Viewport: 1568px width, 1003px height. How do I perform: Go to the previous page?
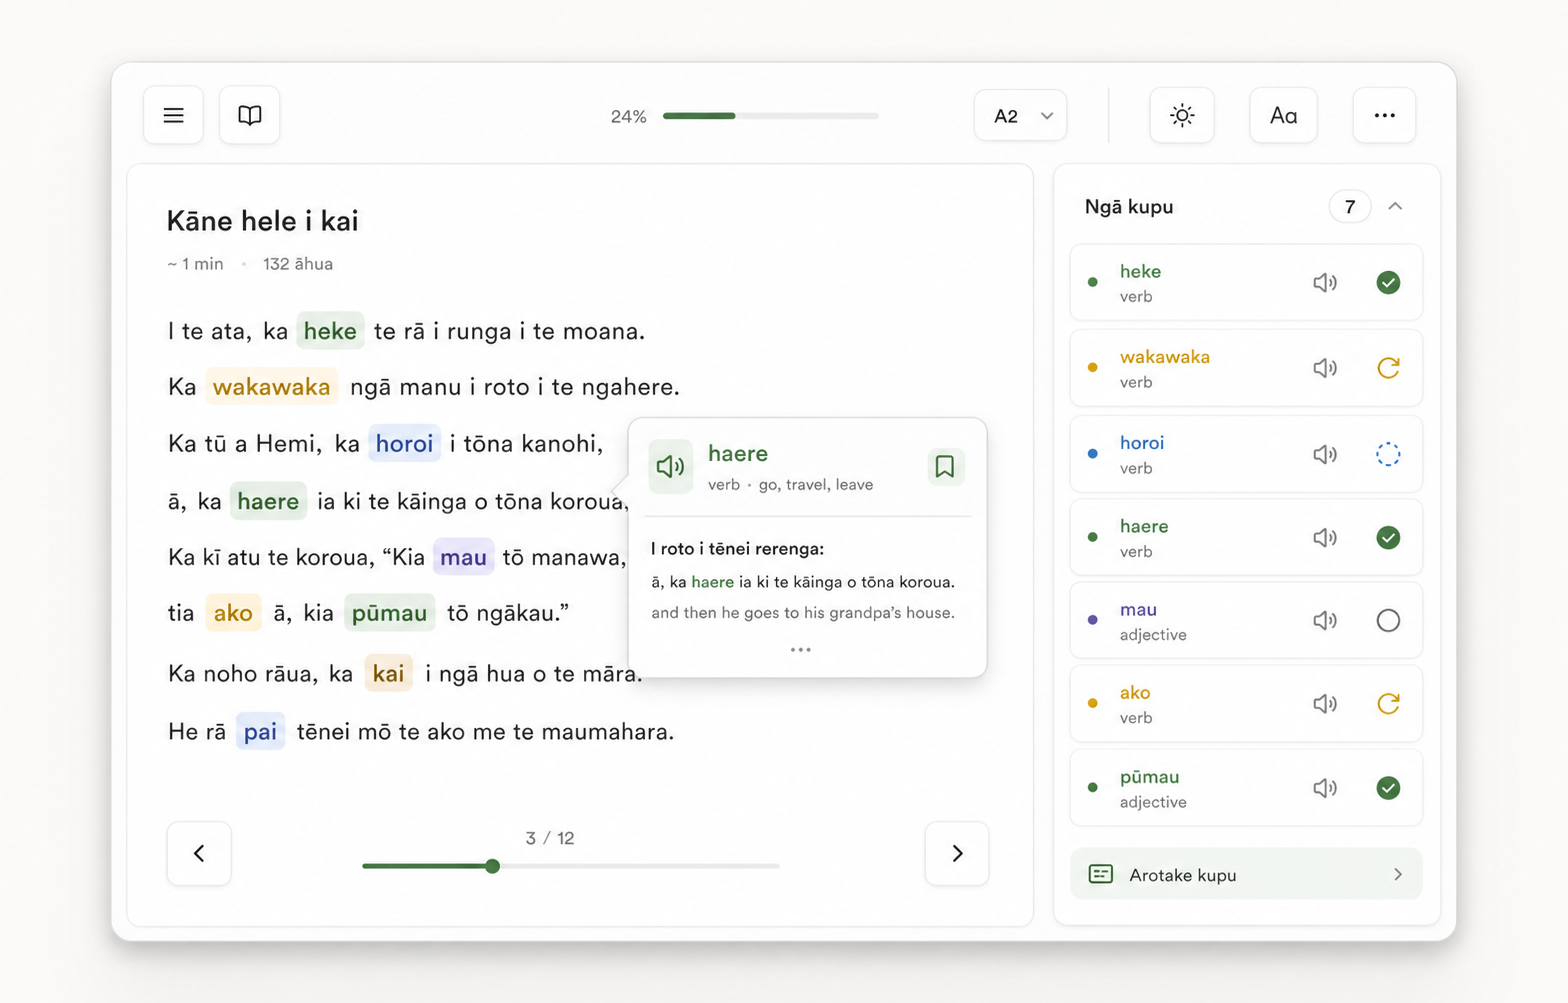(199, 853)
